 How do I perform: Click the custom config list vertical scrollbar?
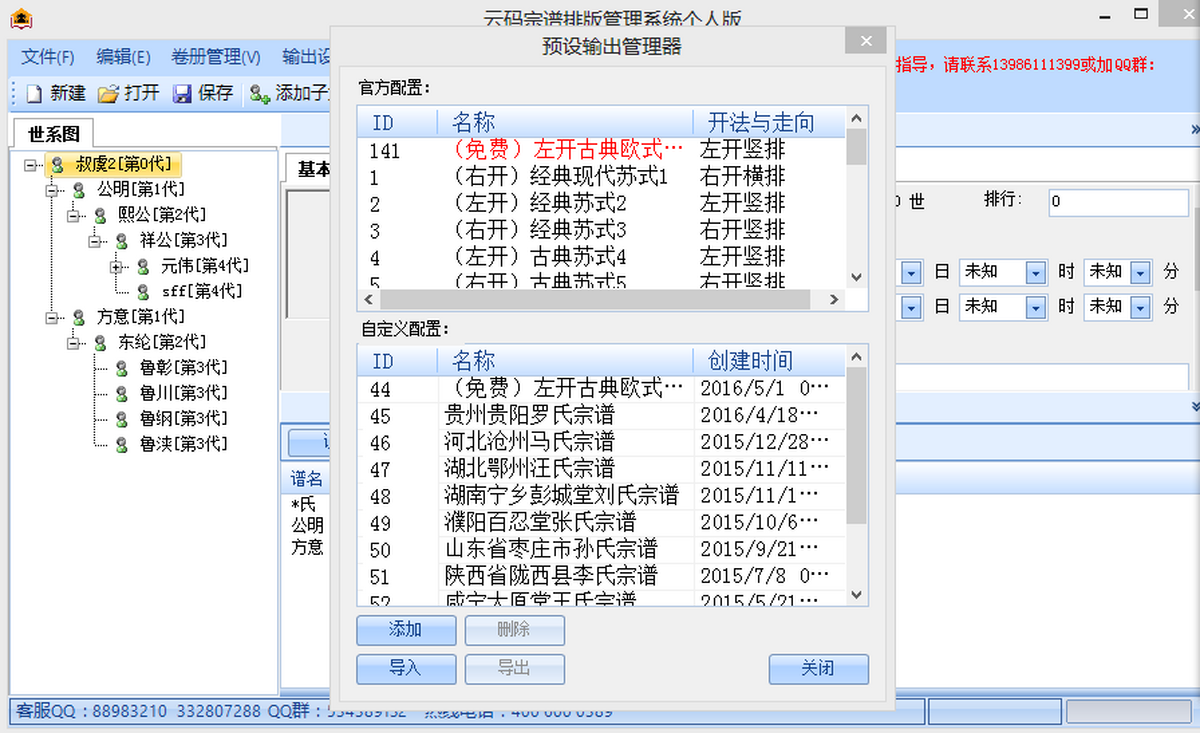pyautogui.click(x=856, y=474)
